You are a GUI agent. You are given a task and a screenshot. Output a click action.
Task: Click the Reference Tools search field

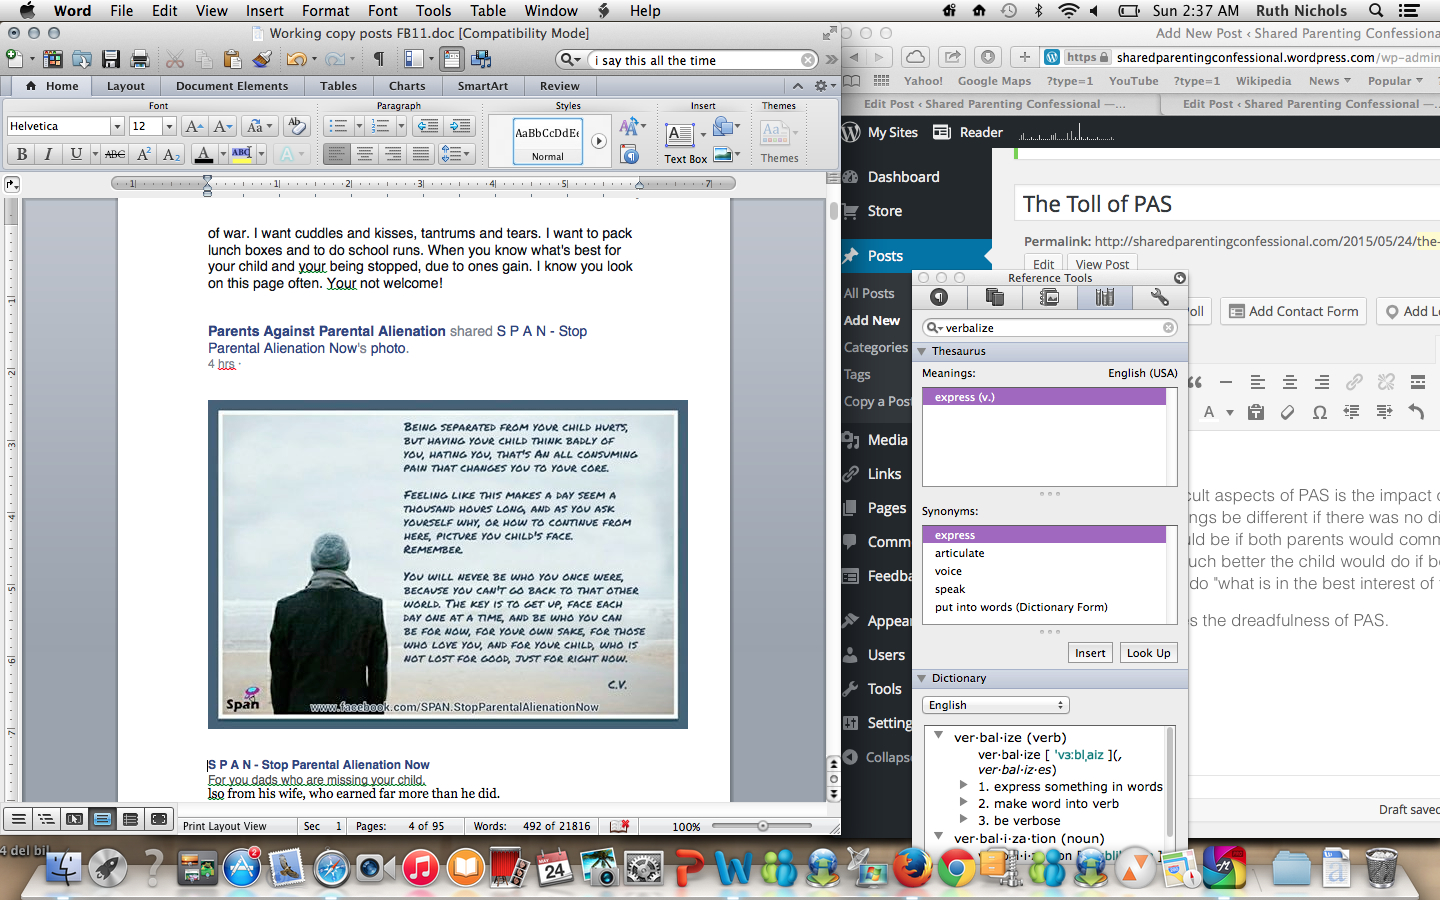click(x=1050, y=328)
